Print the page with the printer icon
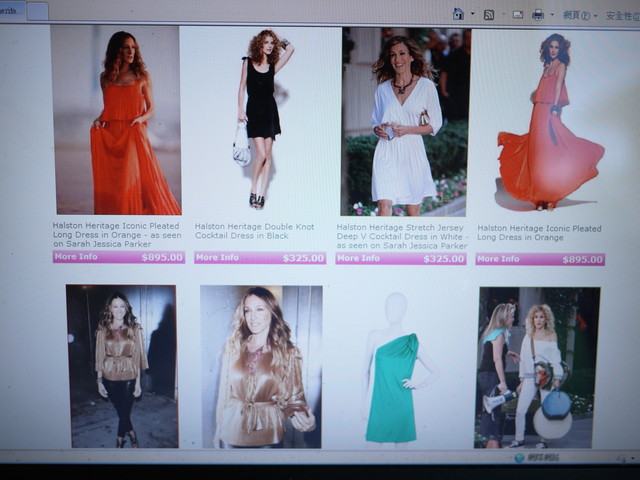The width and height of the screenshot is (640, 480). point(538,16)
